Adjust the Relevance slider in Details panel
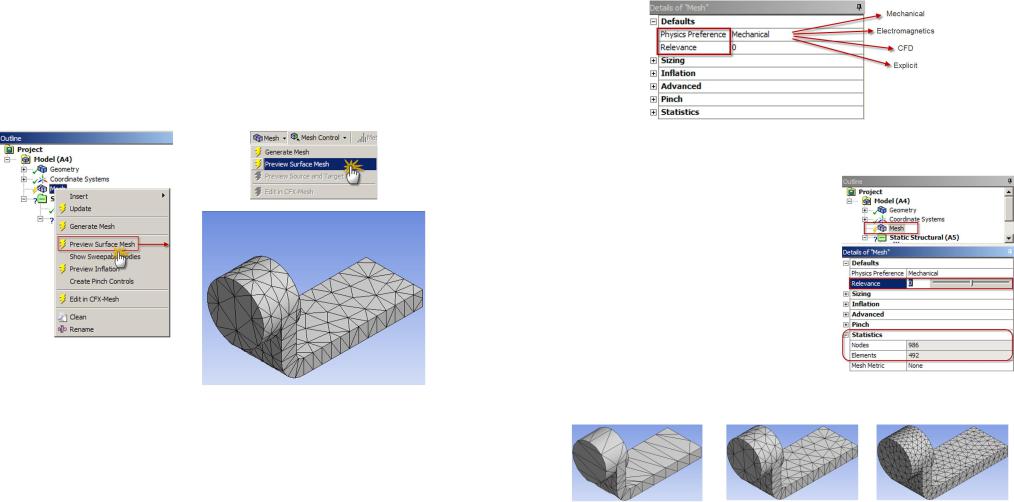 pyautogui.click(x=971, y=283)
